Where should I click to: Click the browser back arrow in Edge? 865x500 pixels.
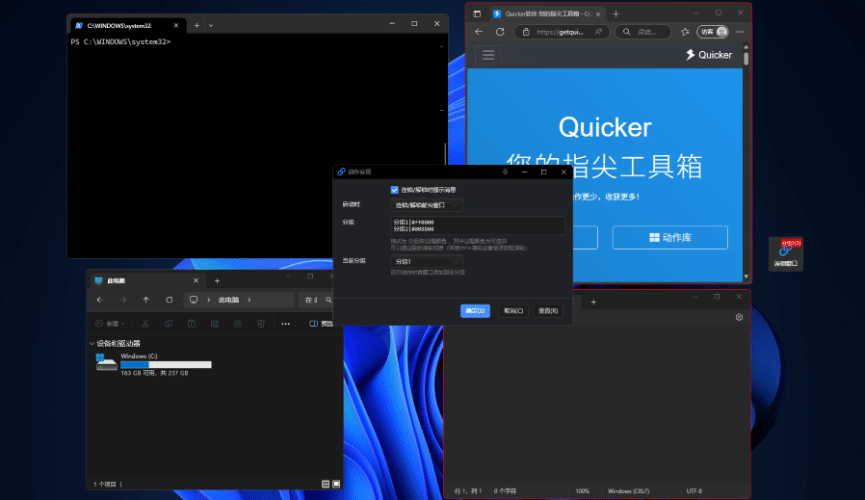click(479, 32)
